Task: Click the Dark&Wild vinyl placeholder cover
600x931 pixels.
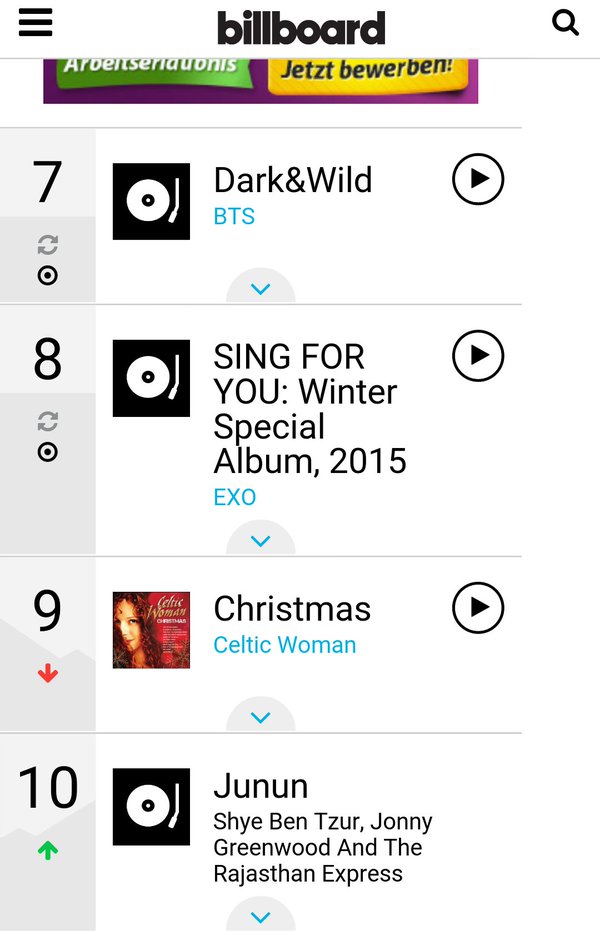Action: pyautogui.click(x=151, y=201)
